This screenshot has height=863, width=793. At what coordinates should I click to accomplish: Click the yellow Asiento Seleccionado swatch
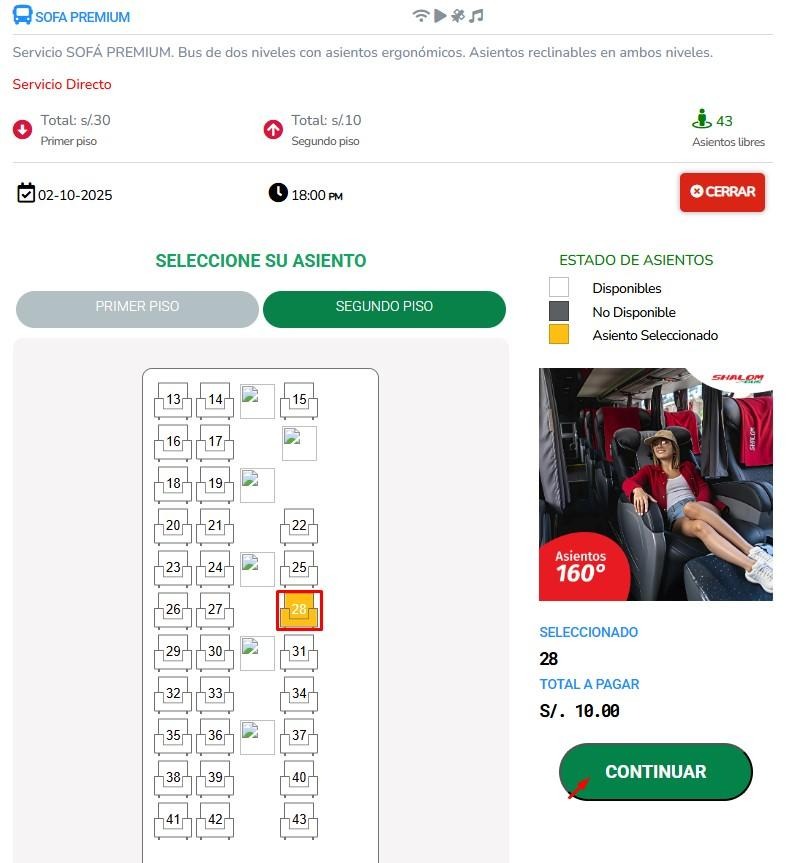[559, 335]
